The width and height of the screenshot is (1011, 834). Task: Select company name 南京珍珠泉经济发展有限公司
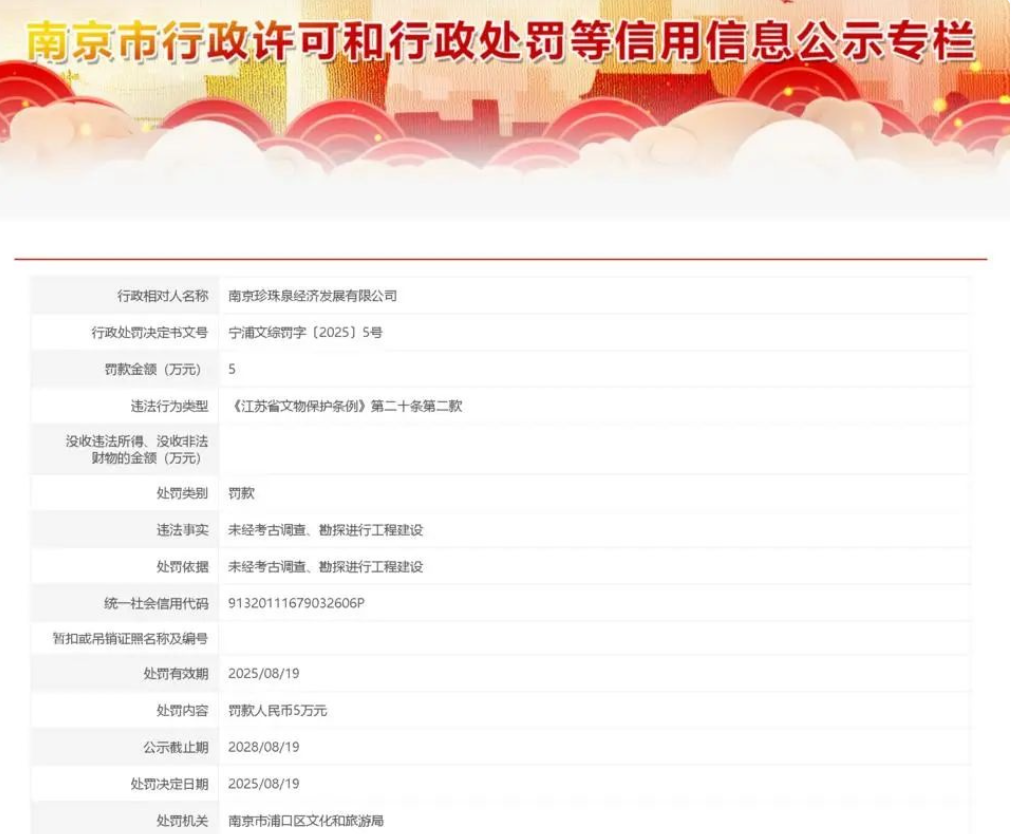[x=312, y=296]
